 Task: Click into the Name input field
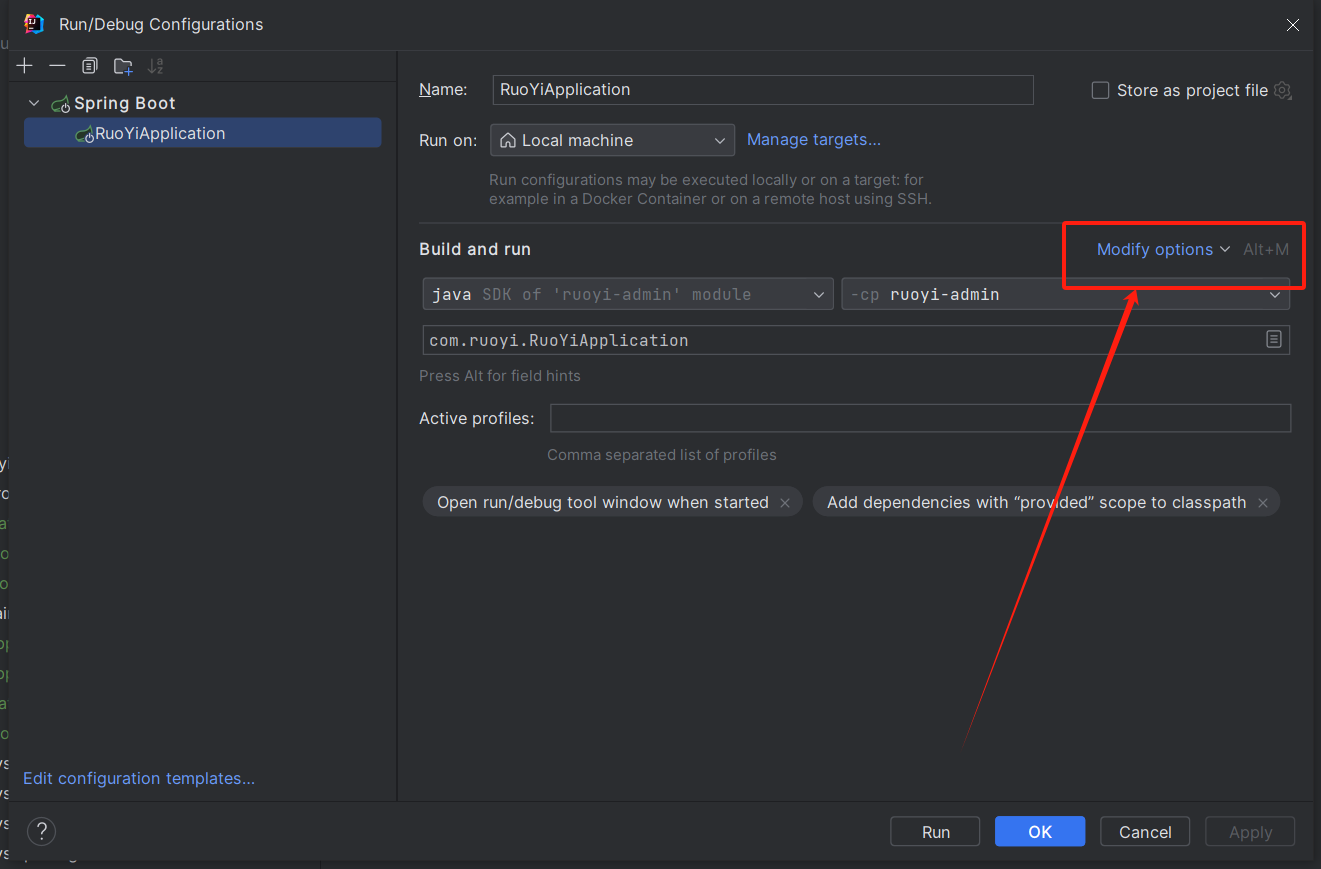(763, 89)
